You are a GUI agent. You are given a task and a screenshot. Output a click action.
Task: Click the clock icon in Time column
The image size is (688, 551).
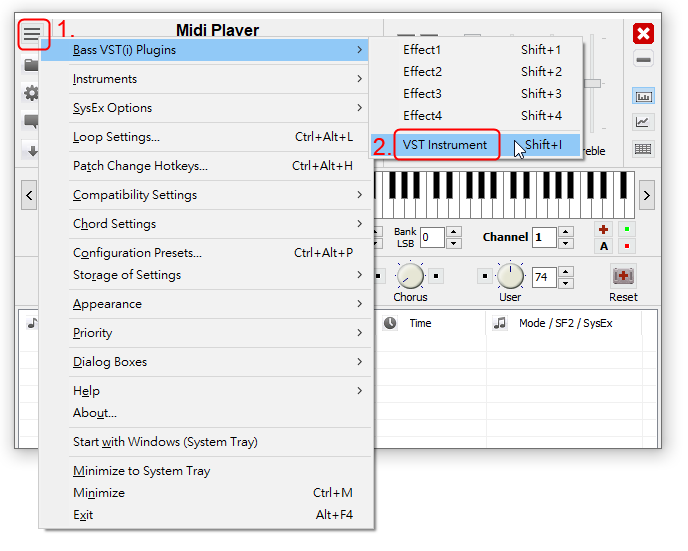390,323
